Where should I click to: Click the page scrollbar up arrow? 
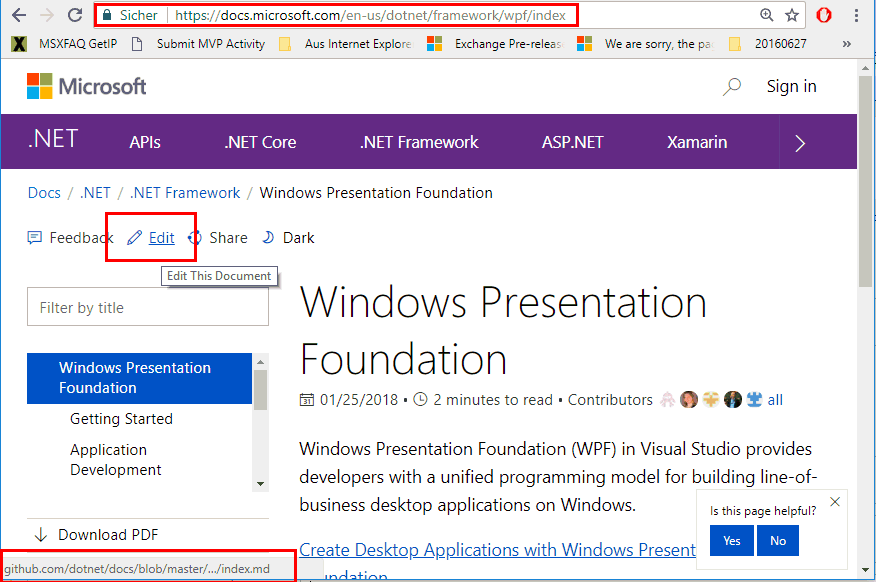click(x=866, y=68)
